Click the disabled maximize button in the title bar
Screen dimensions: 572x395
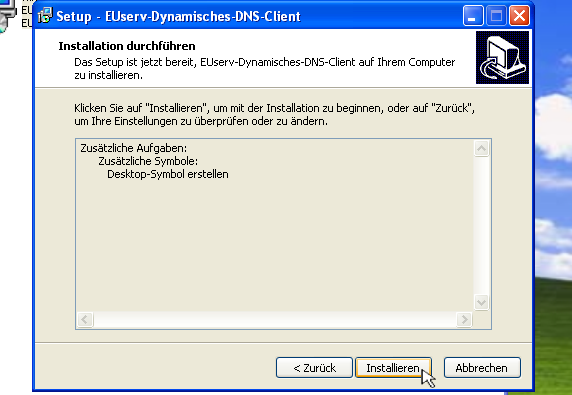[496, 16]
